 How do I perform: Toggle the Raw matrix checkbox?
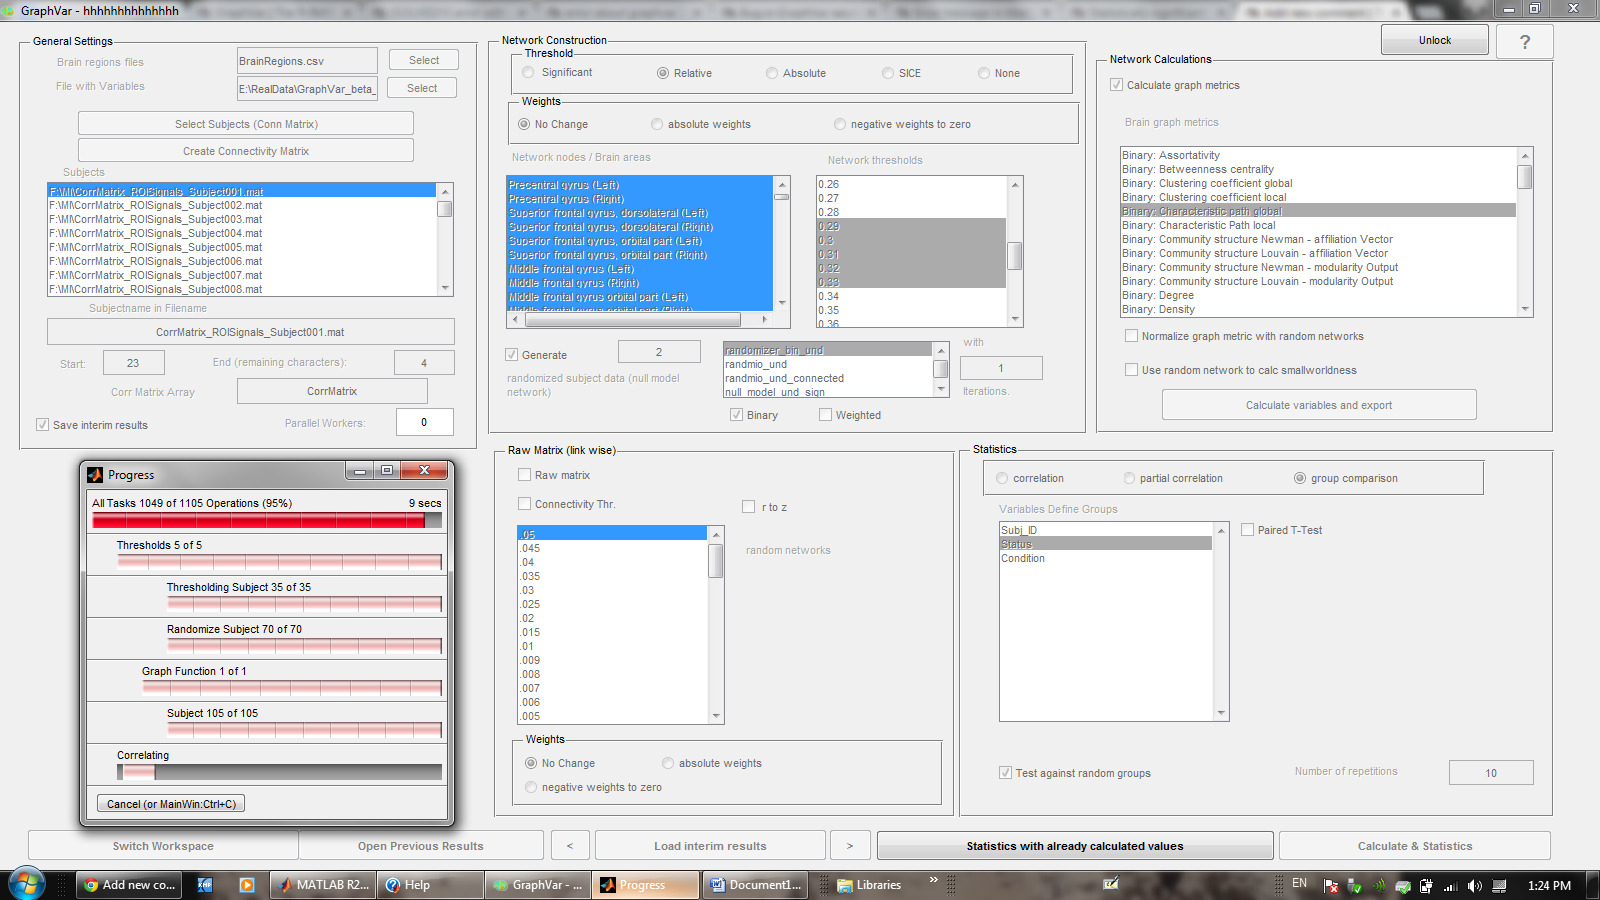coord(524,475)
